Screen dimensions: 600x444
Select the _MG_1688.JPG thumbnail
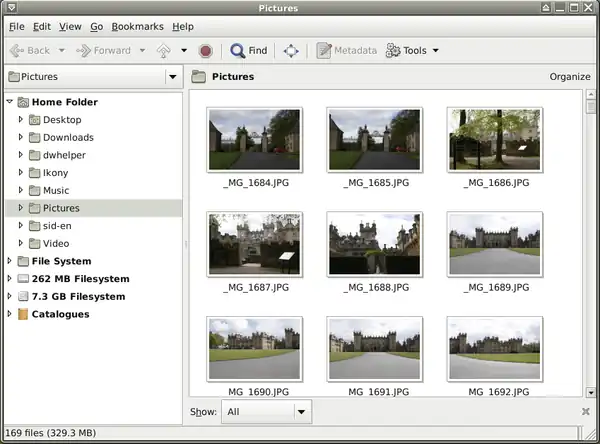(x=374, y=244)
